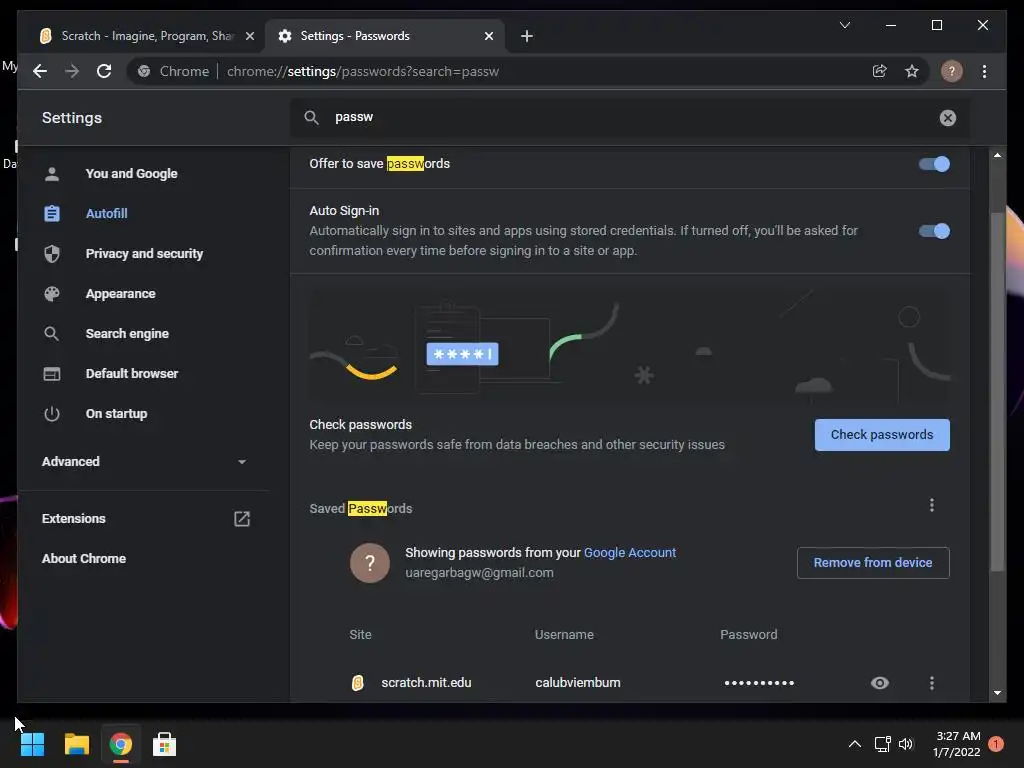Viewport: 1024px width, 768px height.
Task: Show hidden system tray icons
Action: point(854,744)
